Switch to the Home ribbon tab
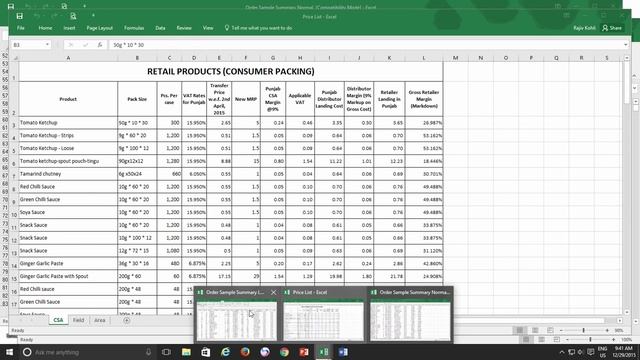 pyautogui.click(x=45, y=28)
